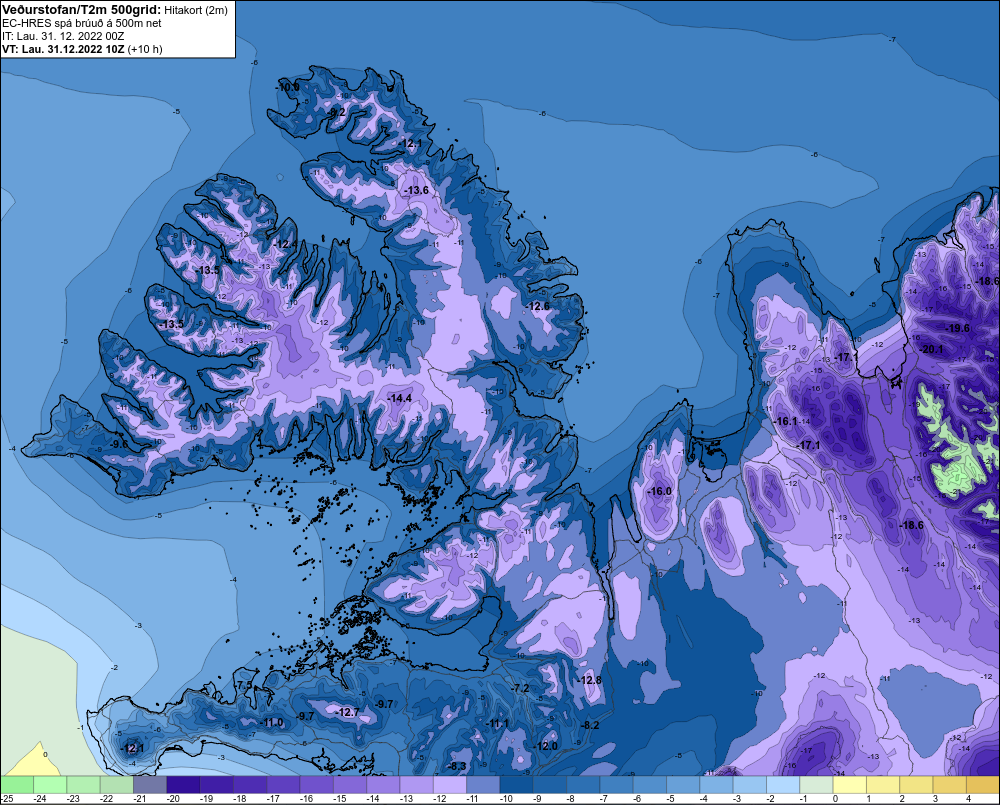Click the temperature value '-9.2' on the map
This screenshot has width=1000, height=805.
pyautogui.click(x=337, y=112)
